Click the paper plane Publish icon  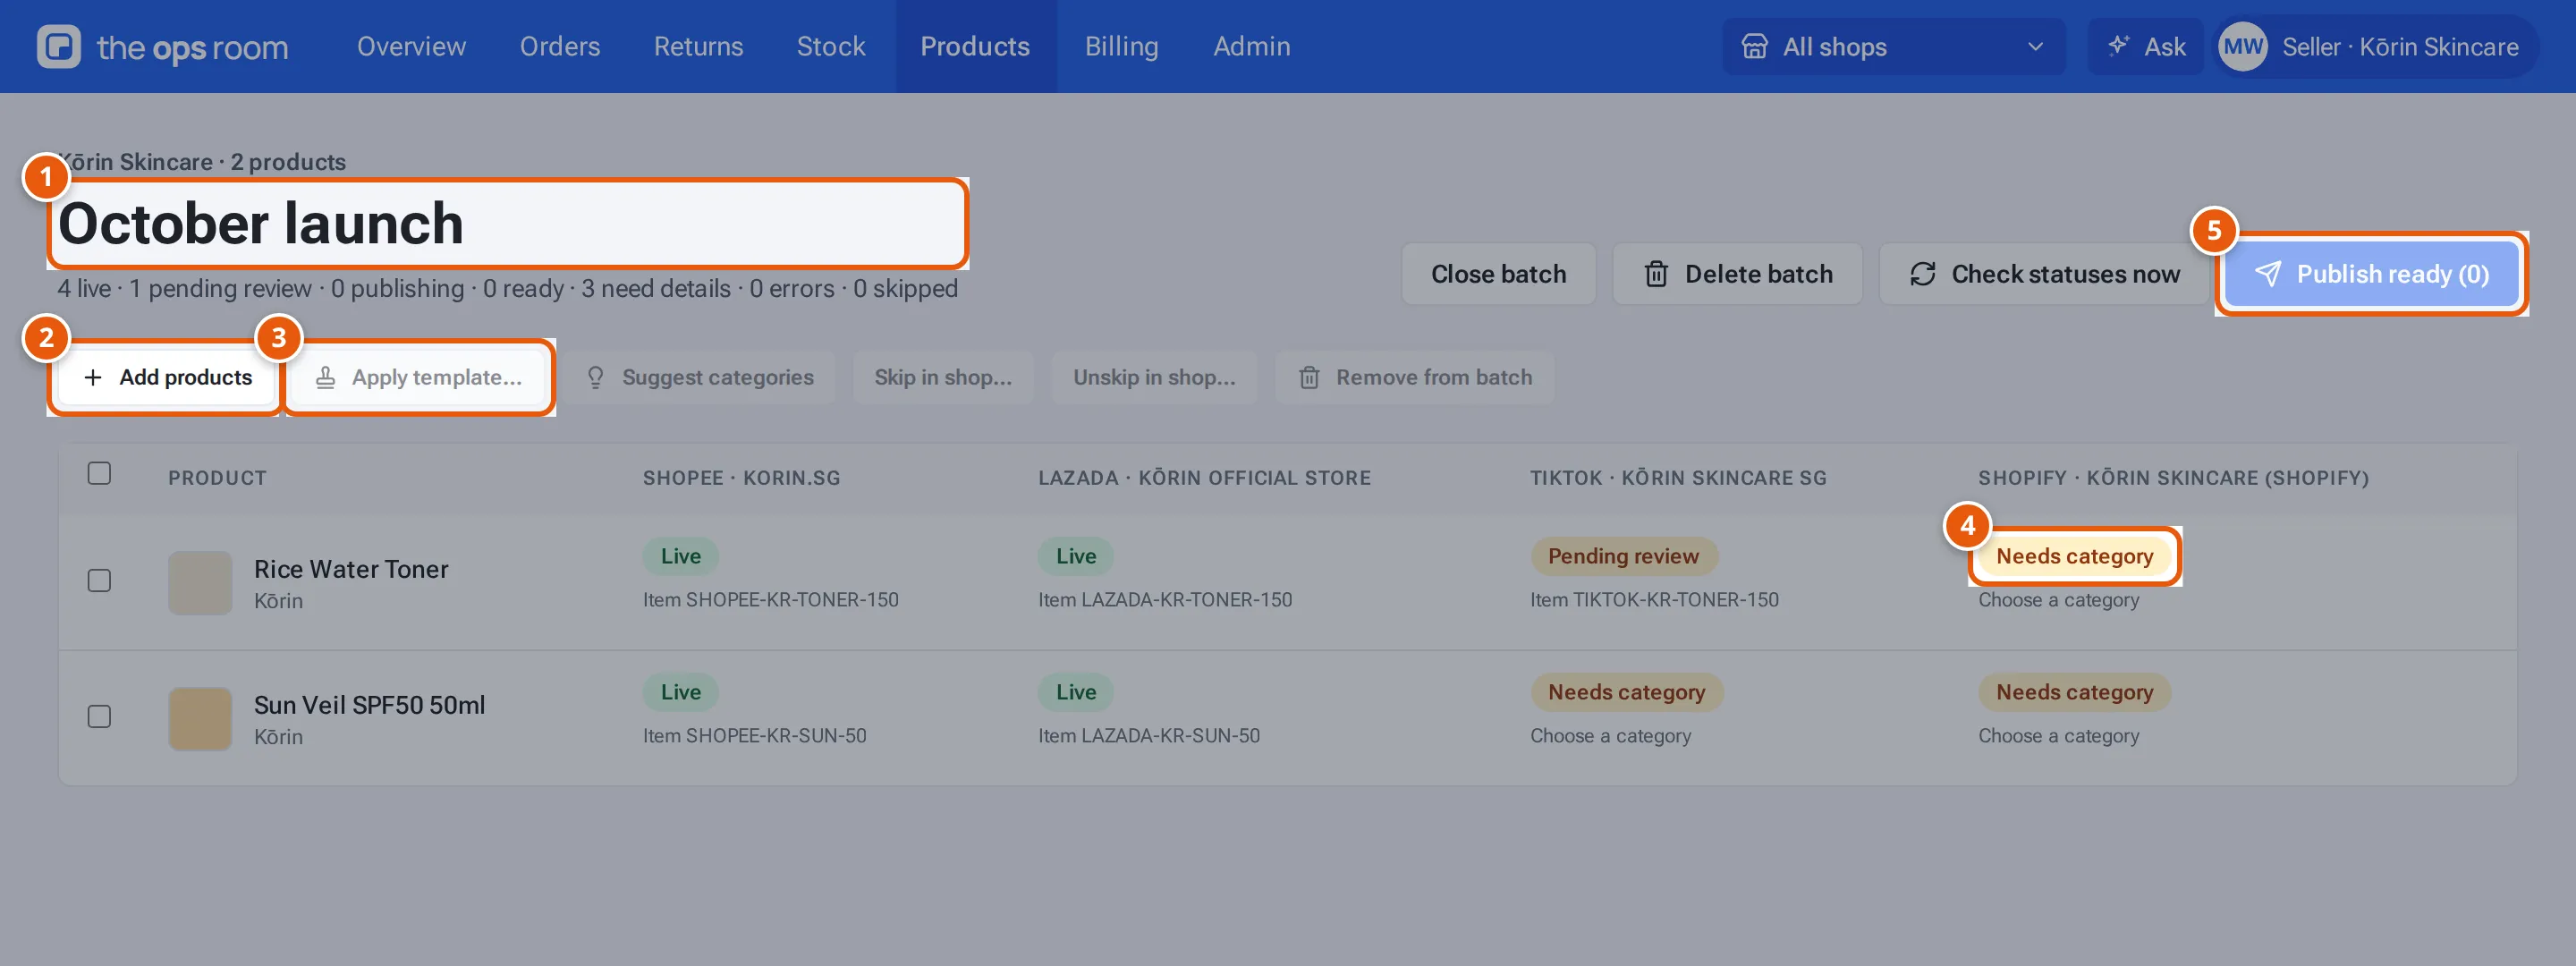2268,274
